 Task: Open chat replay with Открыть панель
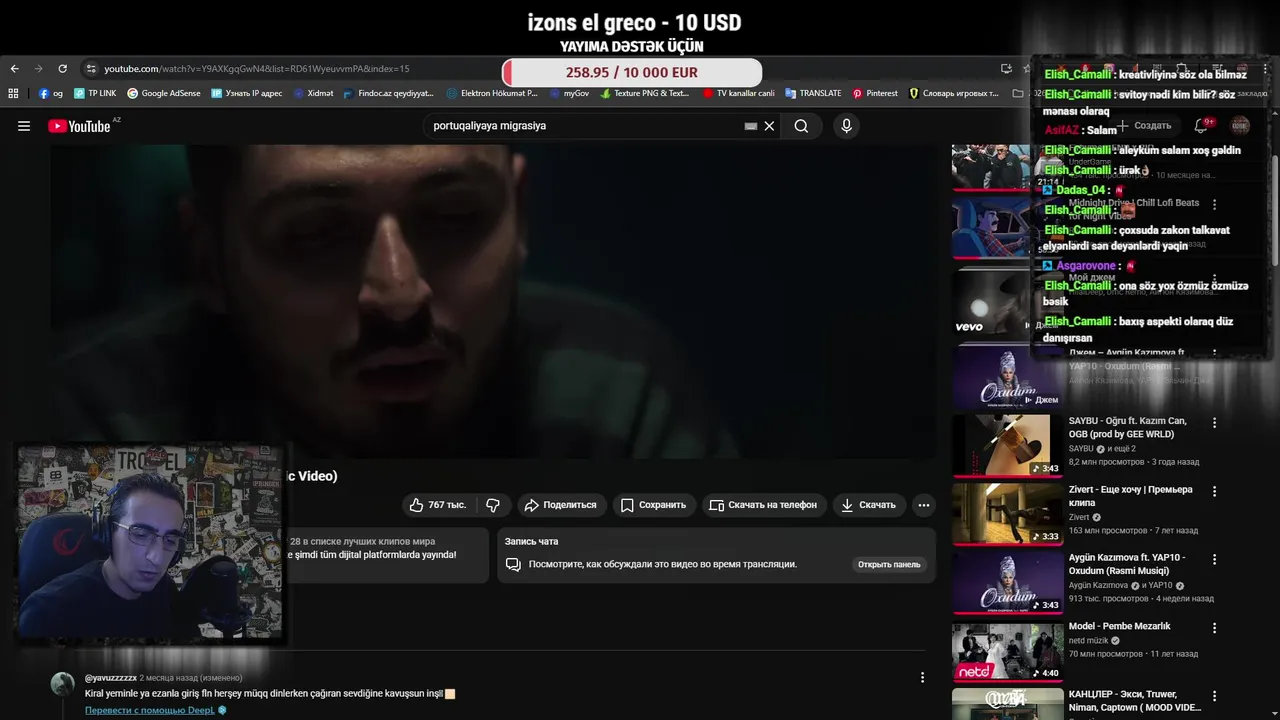coord(889,564)
